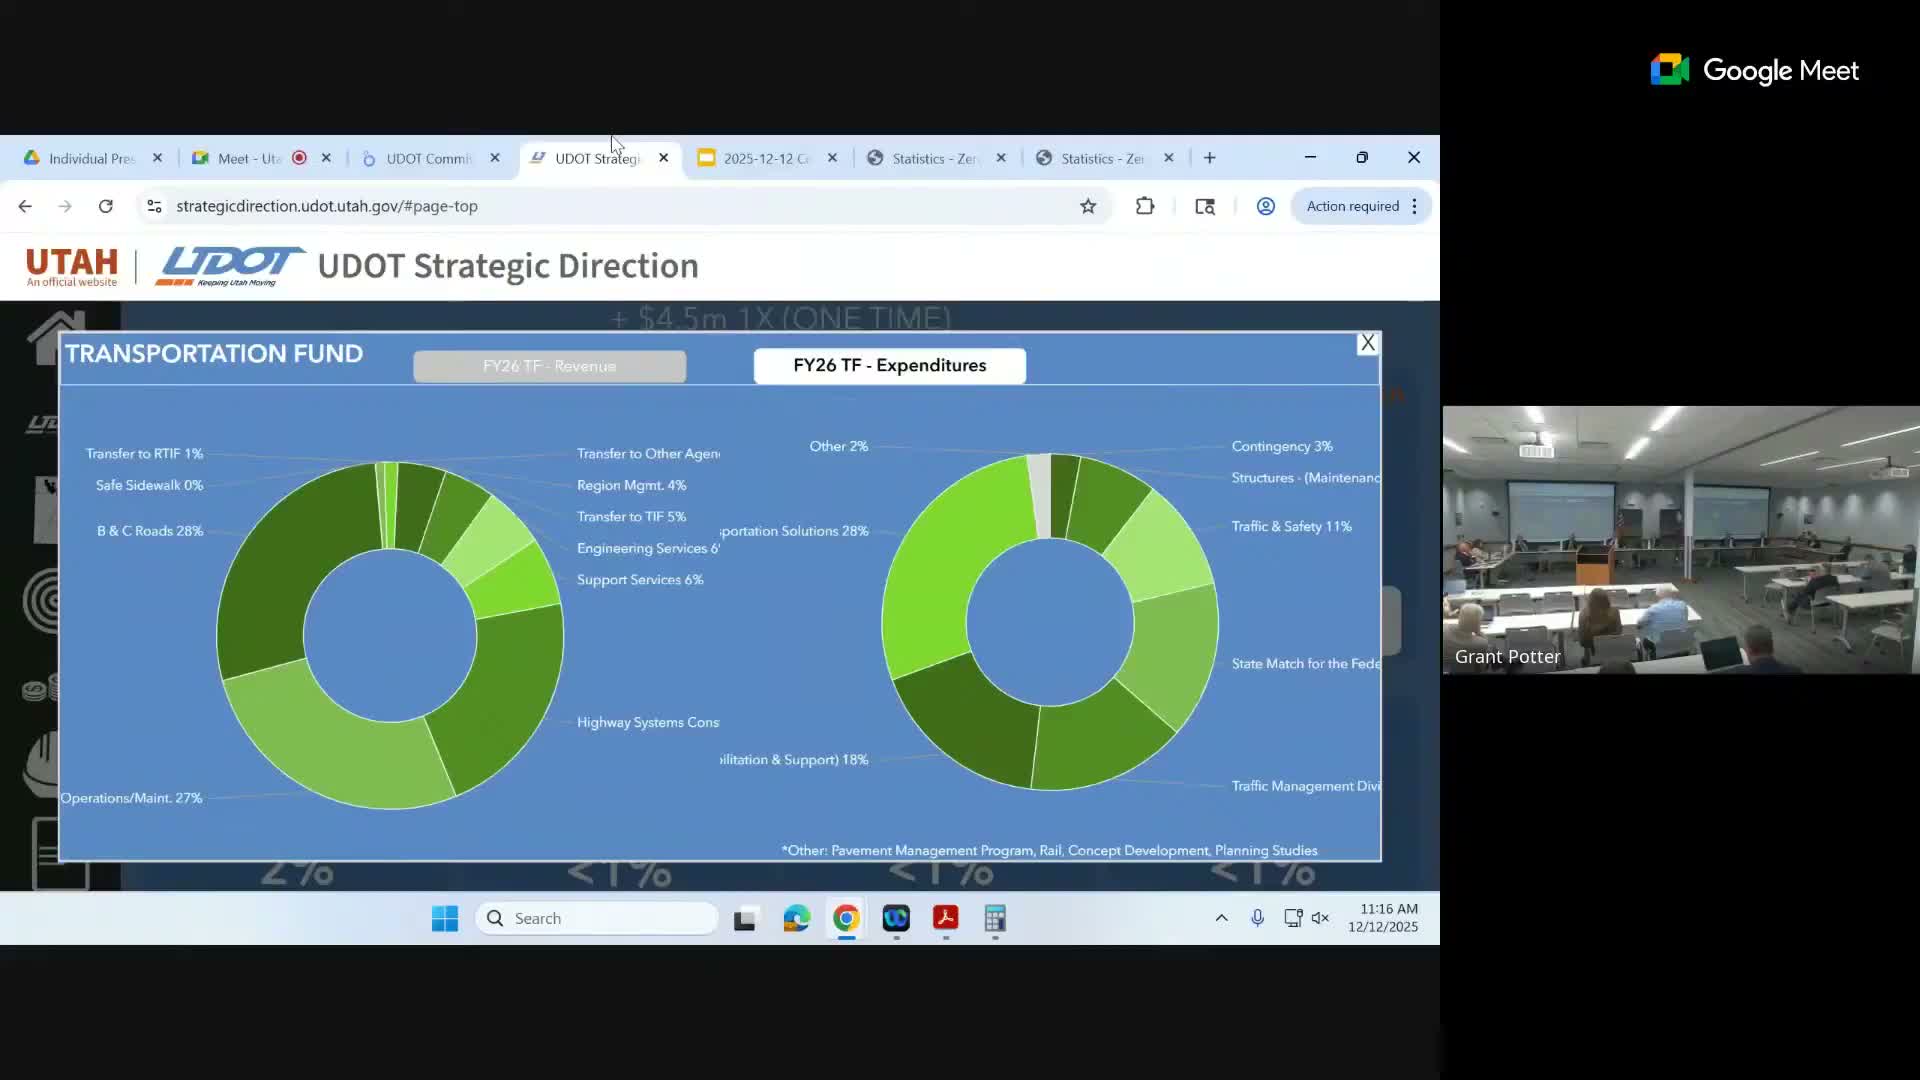This screenshot has height=1080, width=1920.
Task: Switch to the FY26 TF - Revenue view
Action: click(x=549, y=366)
